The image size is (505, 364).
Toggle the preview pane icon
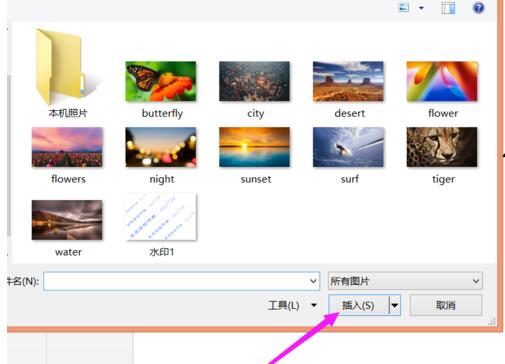(448, 8)
